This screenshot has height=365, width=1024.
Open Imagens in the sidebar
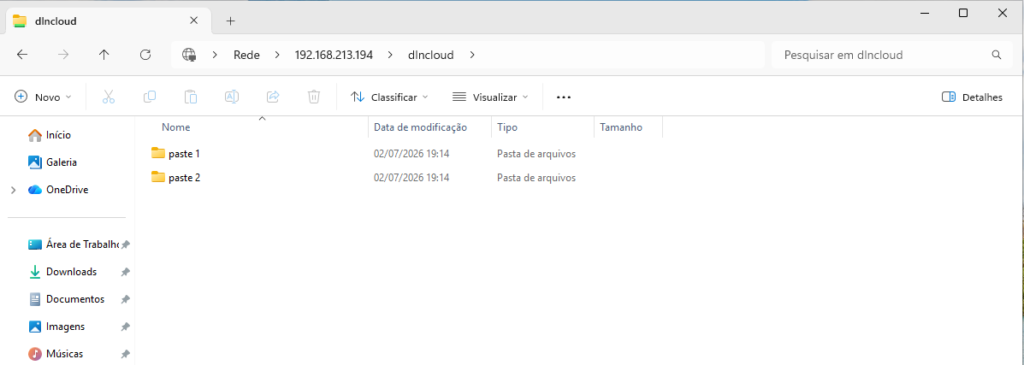[57, 326]
